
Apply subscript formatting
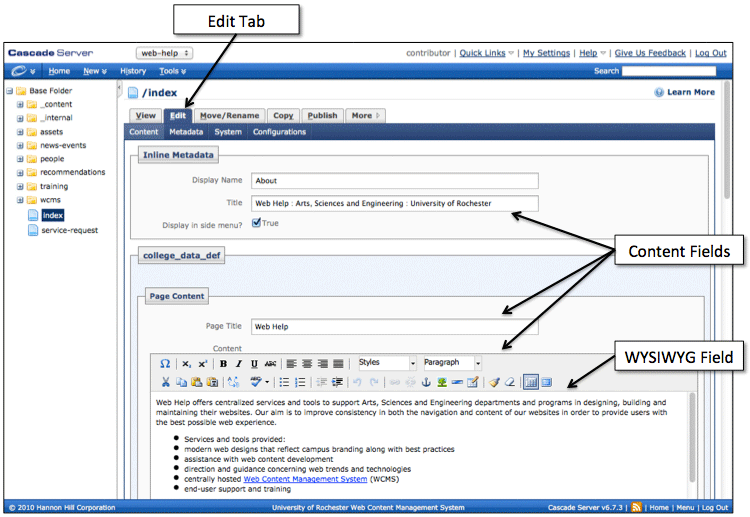(x=187, y=364)
